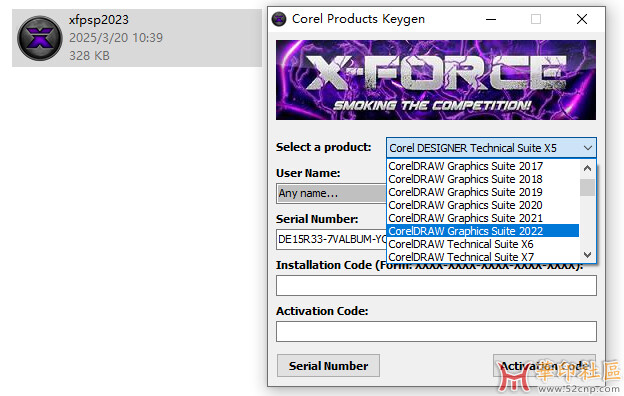Select the xfpsp2023 file icon
The width and height of the screenshot is (624, 396).
click(x=39, y=38)
